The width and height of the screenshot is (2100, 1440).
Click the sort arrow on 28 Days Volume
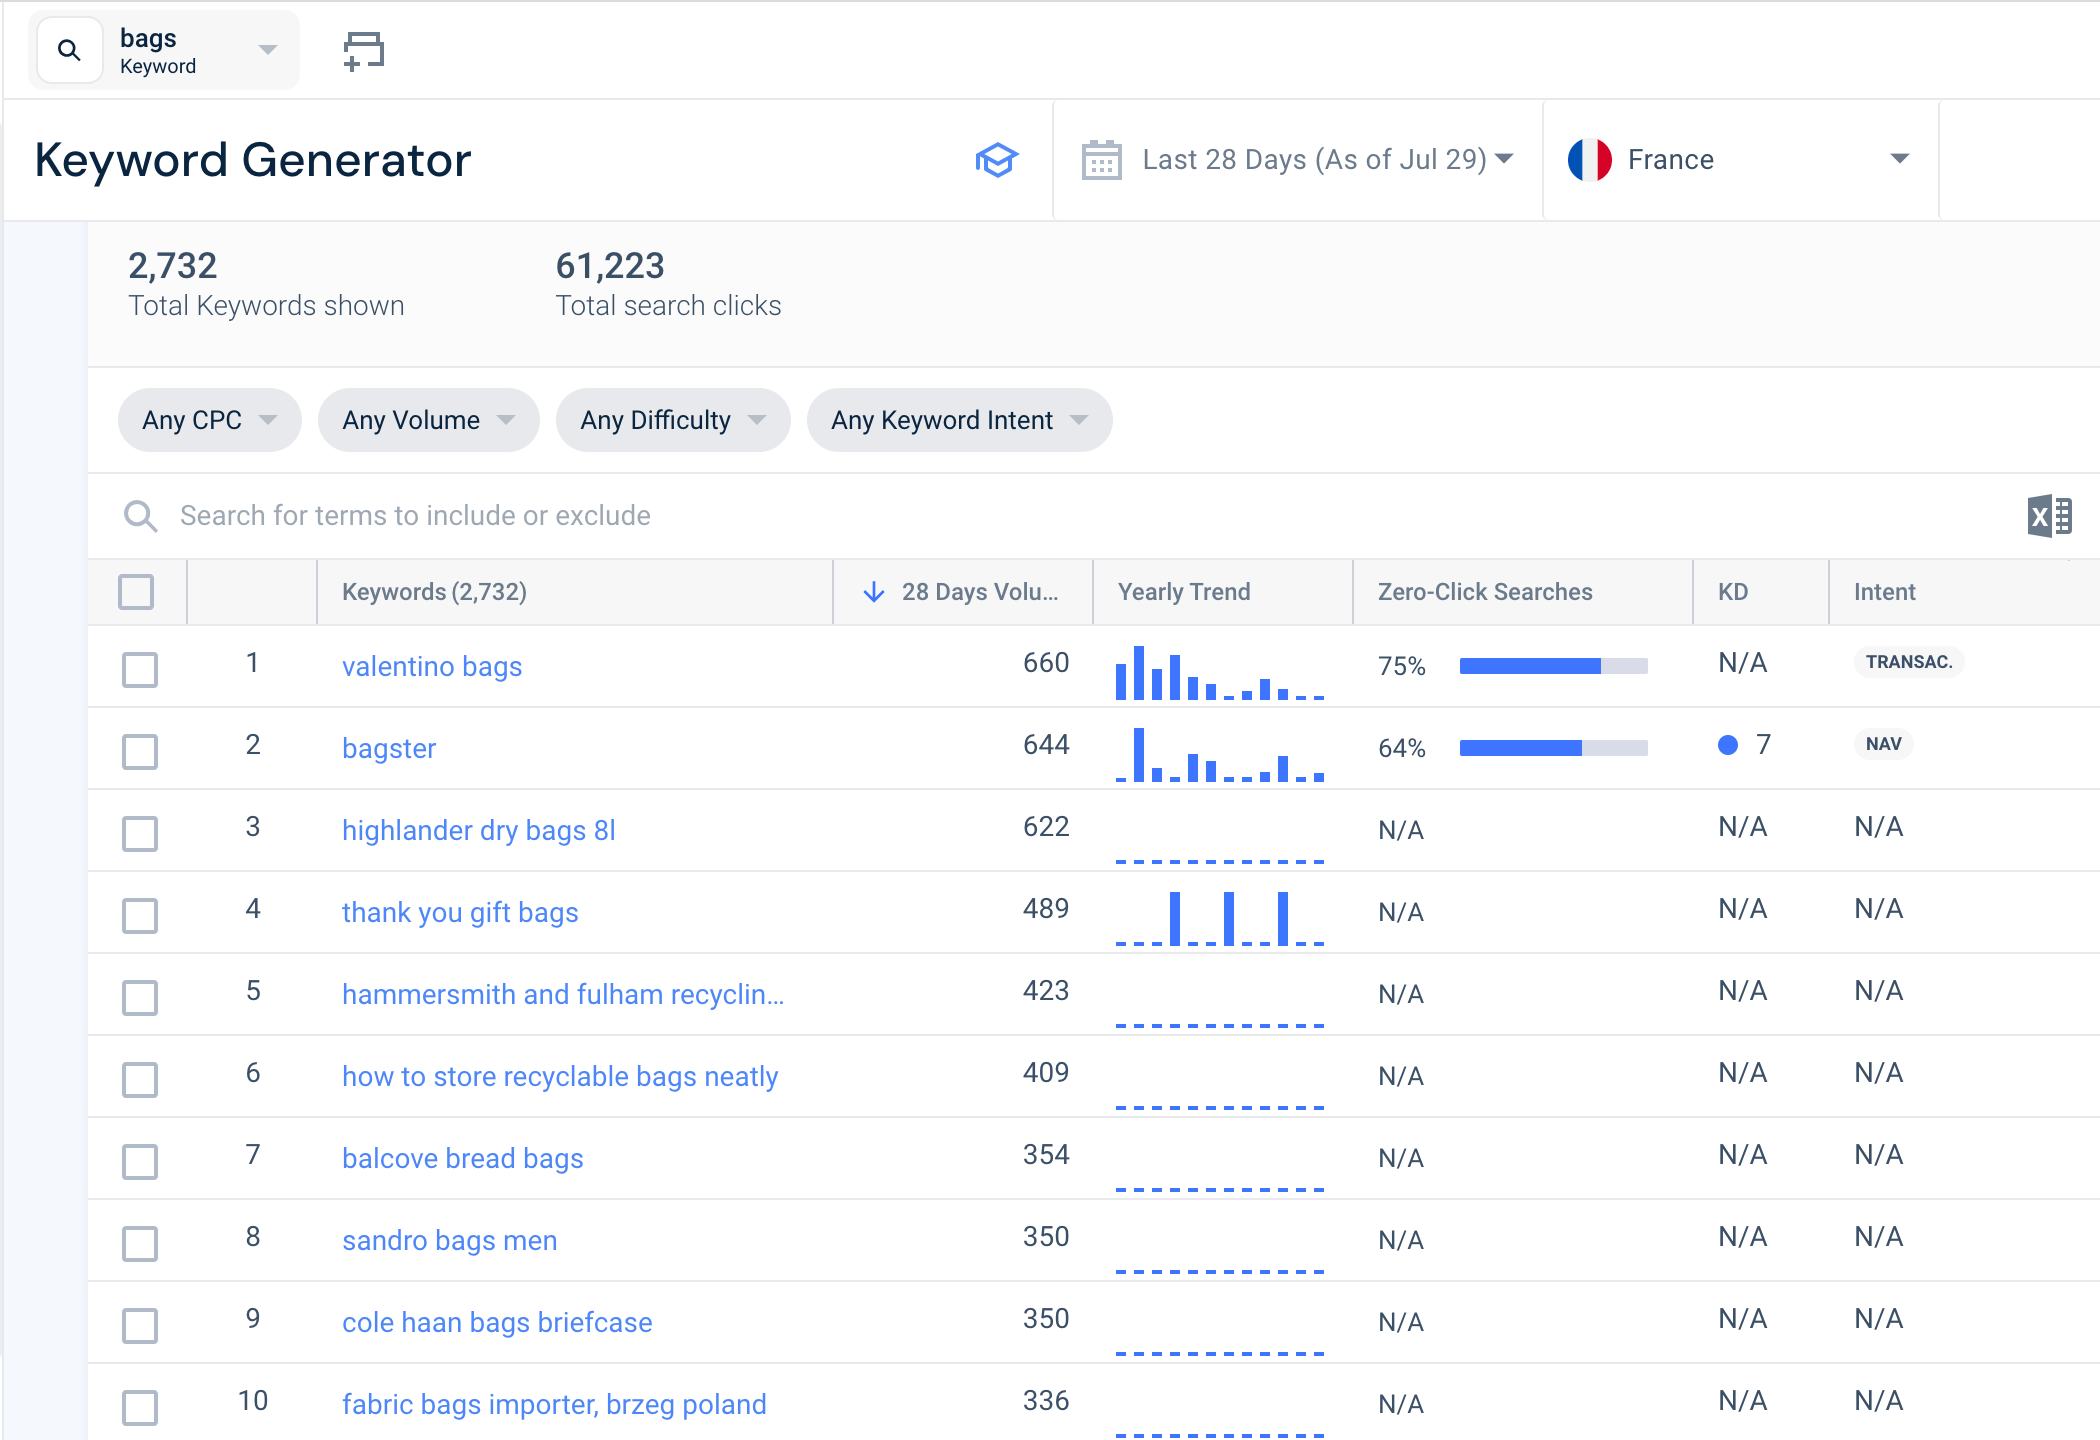click(x=874, y=591)
